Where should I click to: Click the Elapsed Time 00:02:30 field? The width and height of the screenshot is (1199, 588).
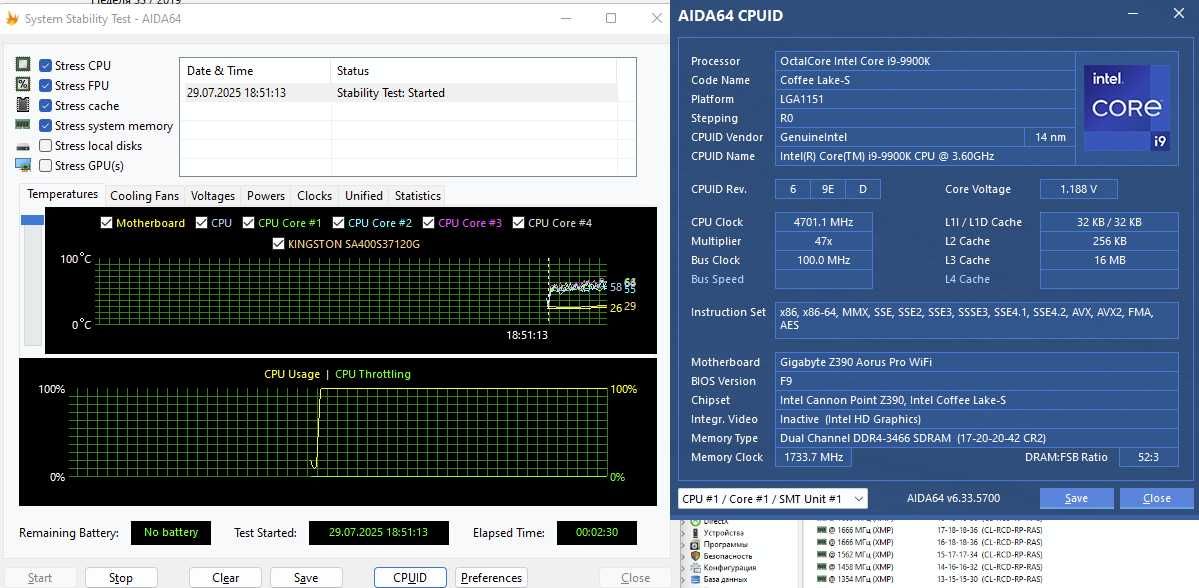(596, 533)
